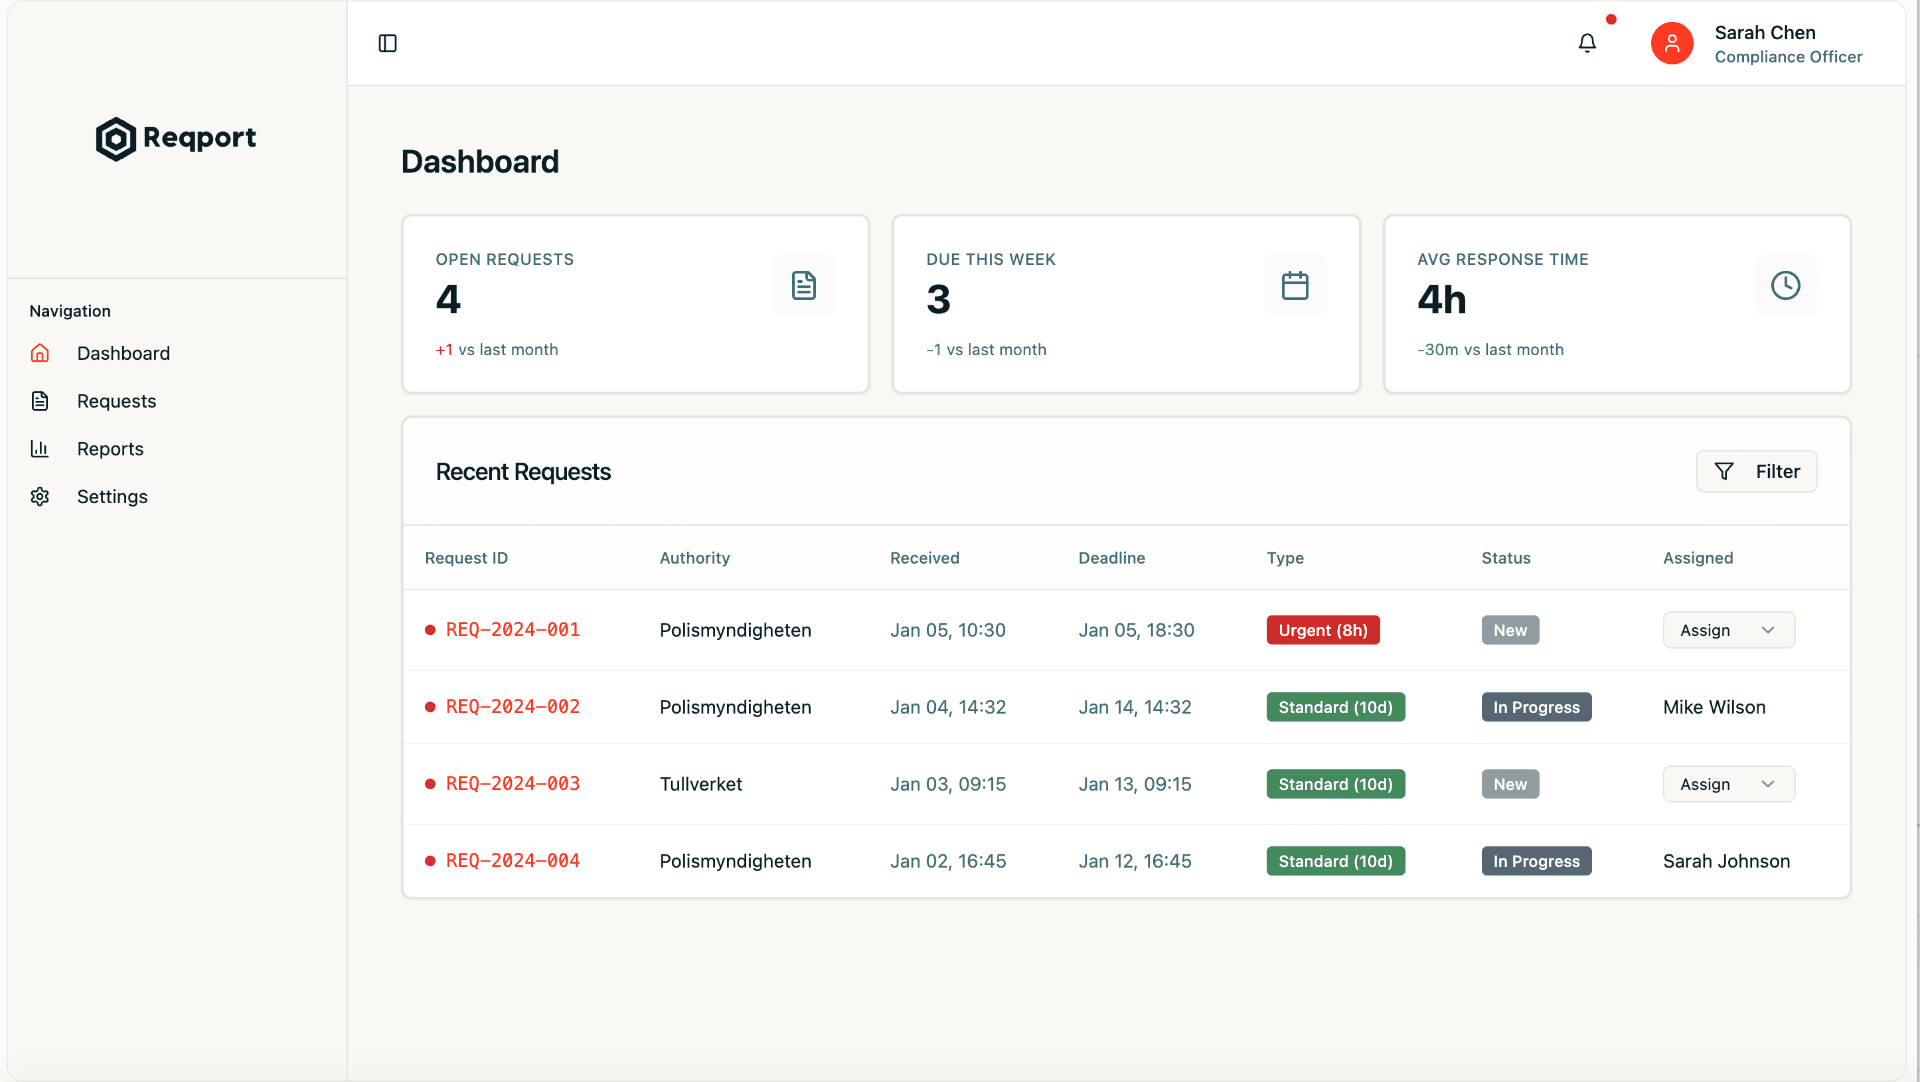The height and width of the screenshot is (1082, 1920).
Task: Click the Settings gear icon
Action: pyautogui.click(x=40, y=497)
